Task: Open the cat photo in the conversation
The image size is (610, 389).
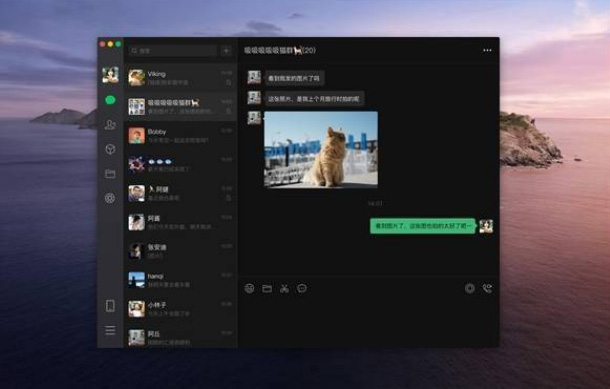Action: pyautogui.click(x=321, y=149)
